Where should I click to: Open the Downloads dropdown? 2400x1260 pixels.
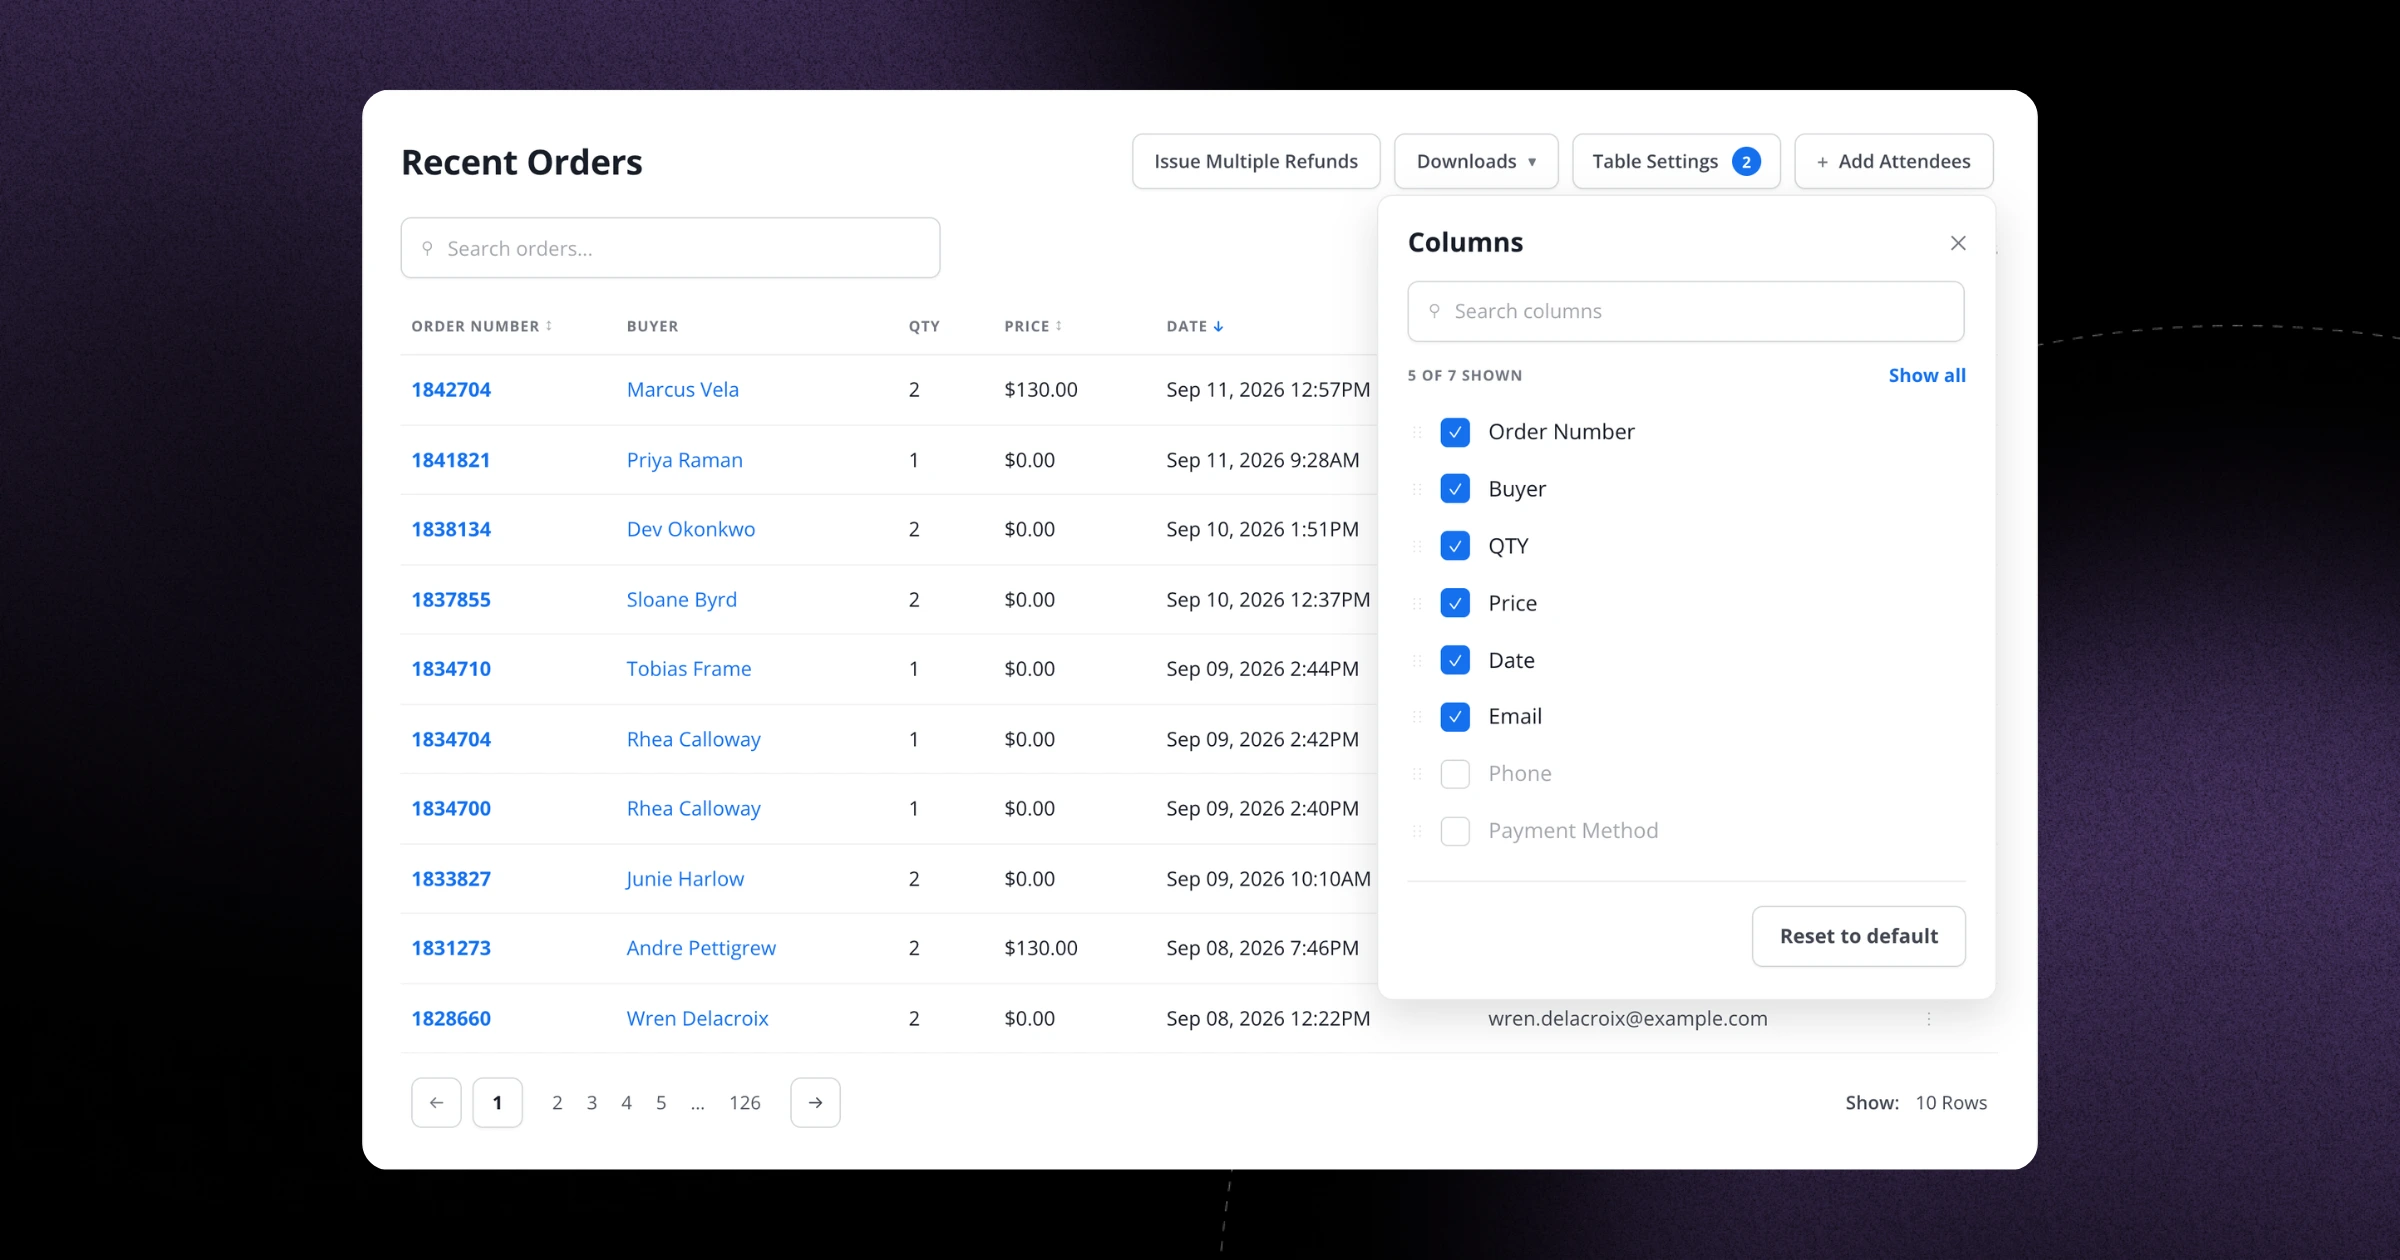pos(1476,161)
